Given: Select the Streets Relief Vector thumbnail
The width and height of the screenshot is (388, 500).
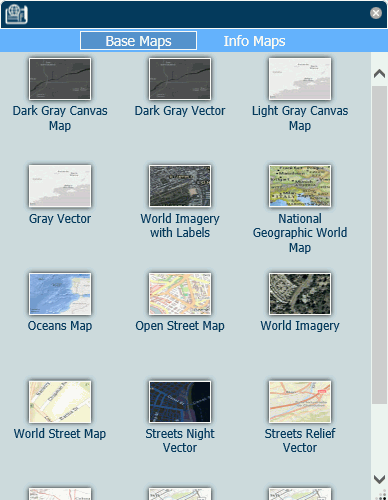Looking at the screenshot, I should (300, 402).
